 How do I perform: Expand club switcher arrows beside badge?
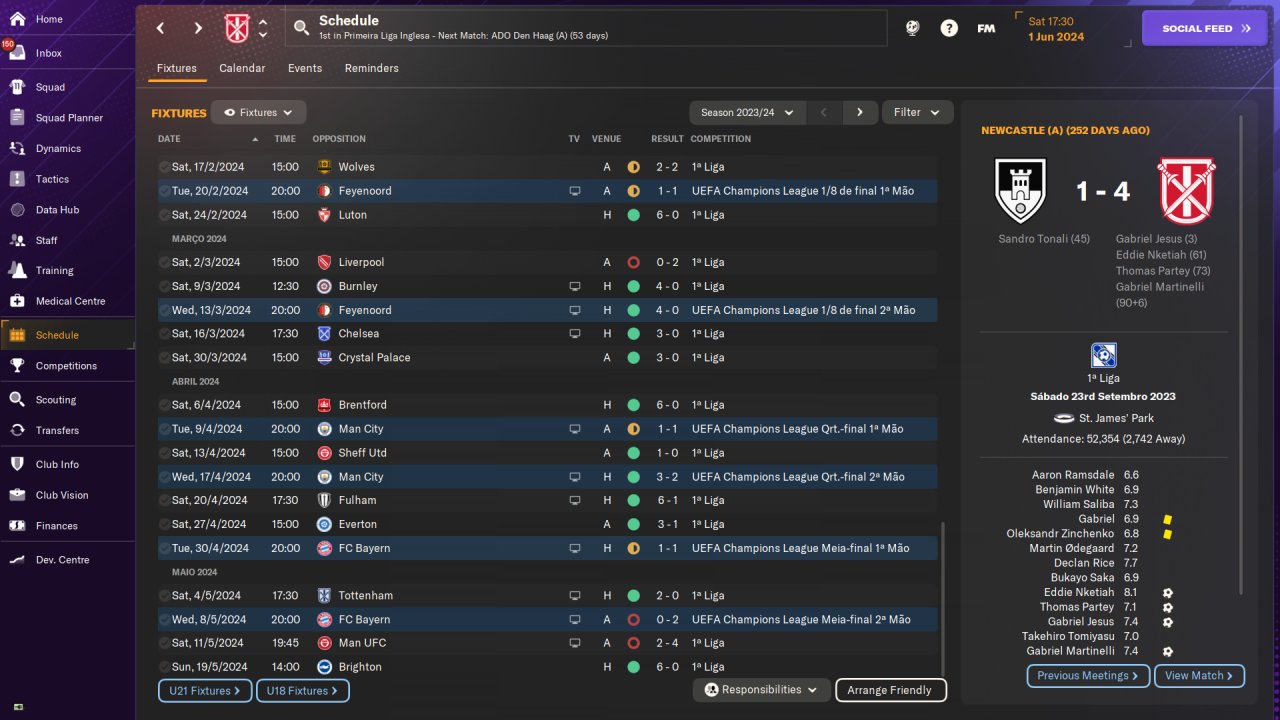point(263,28)
